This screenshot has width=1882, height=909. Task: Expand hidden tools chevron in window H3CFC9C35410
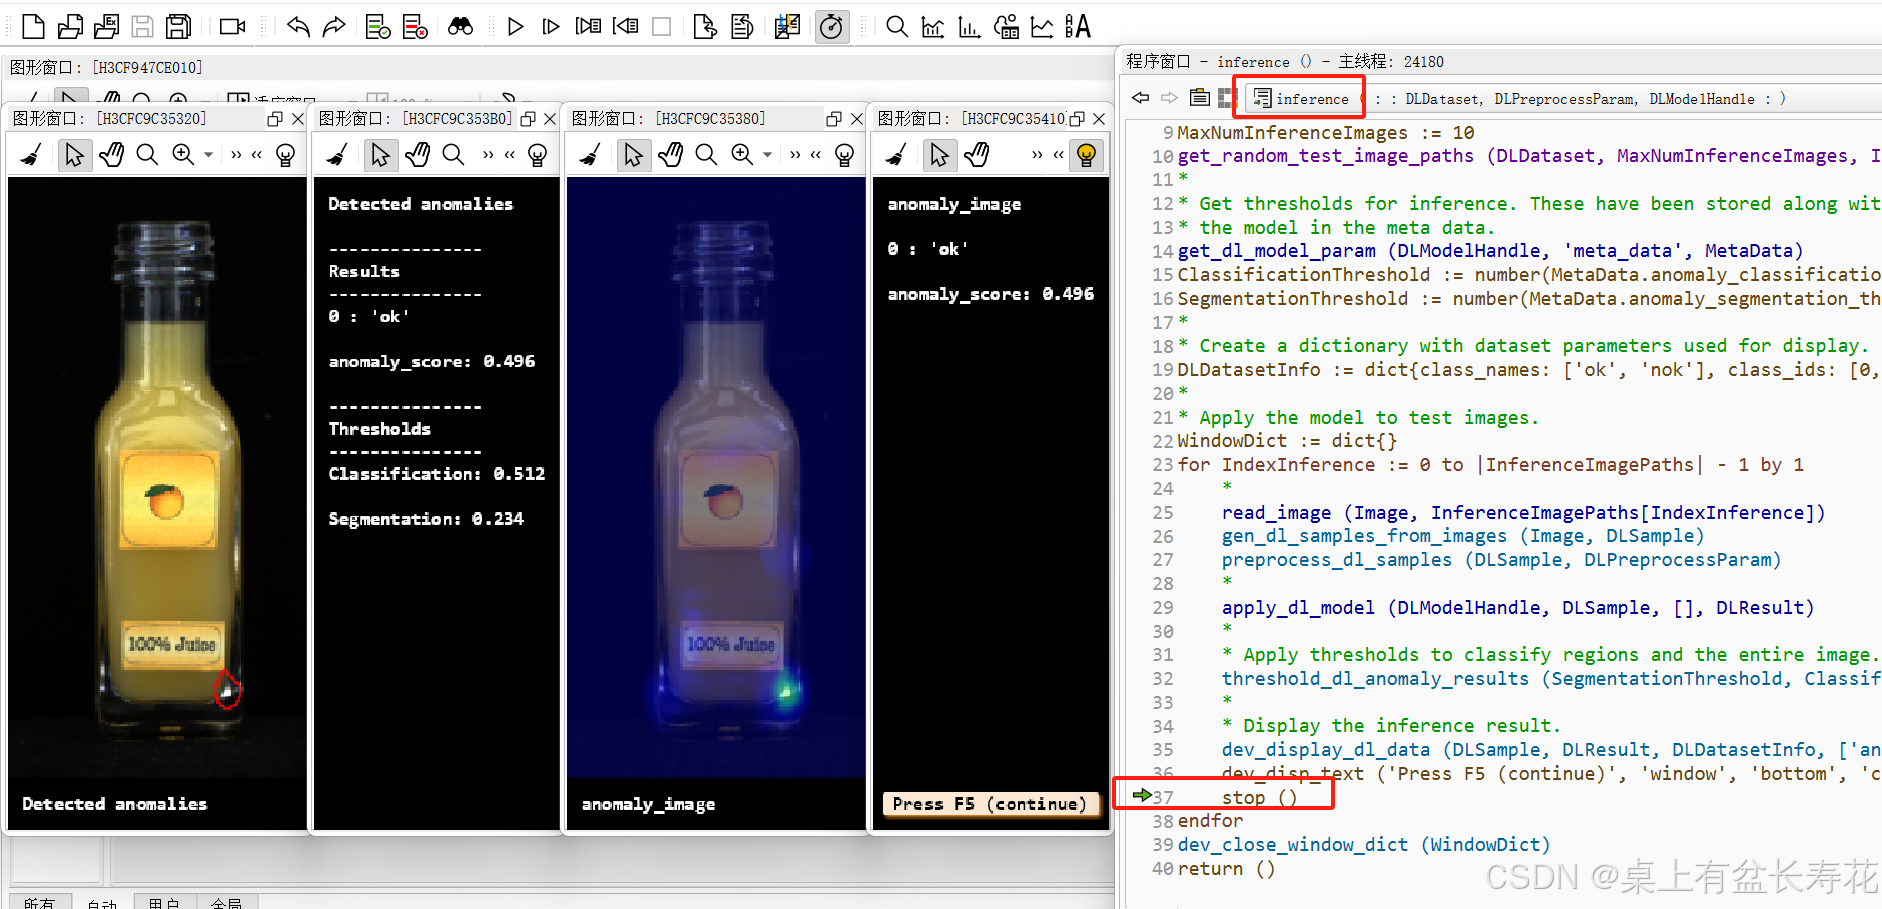pos(1037,155)
